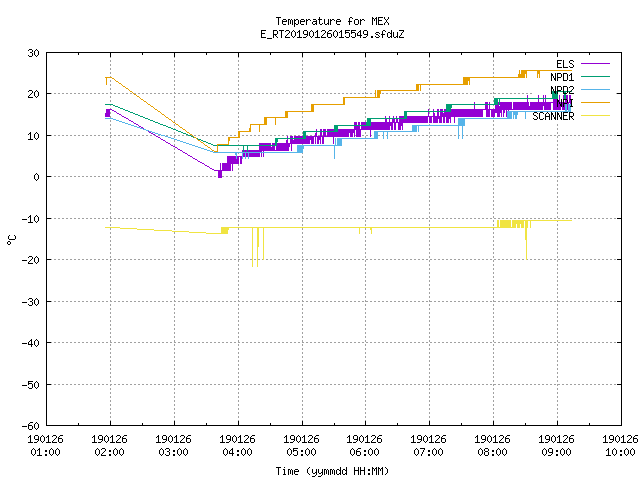Click the y-axis tick label -20
The height and width of the screenshot is (480, 640).
(31, 260)
